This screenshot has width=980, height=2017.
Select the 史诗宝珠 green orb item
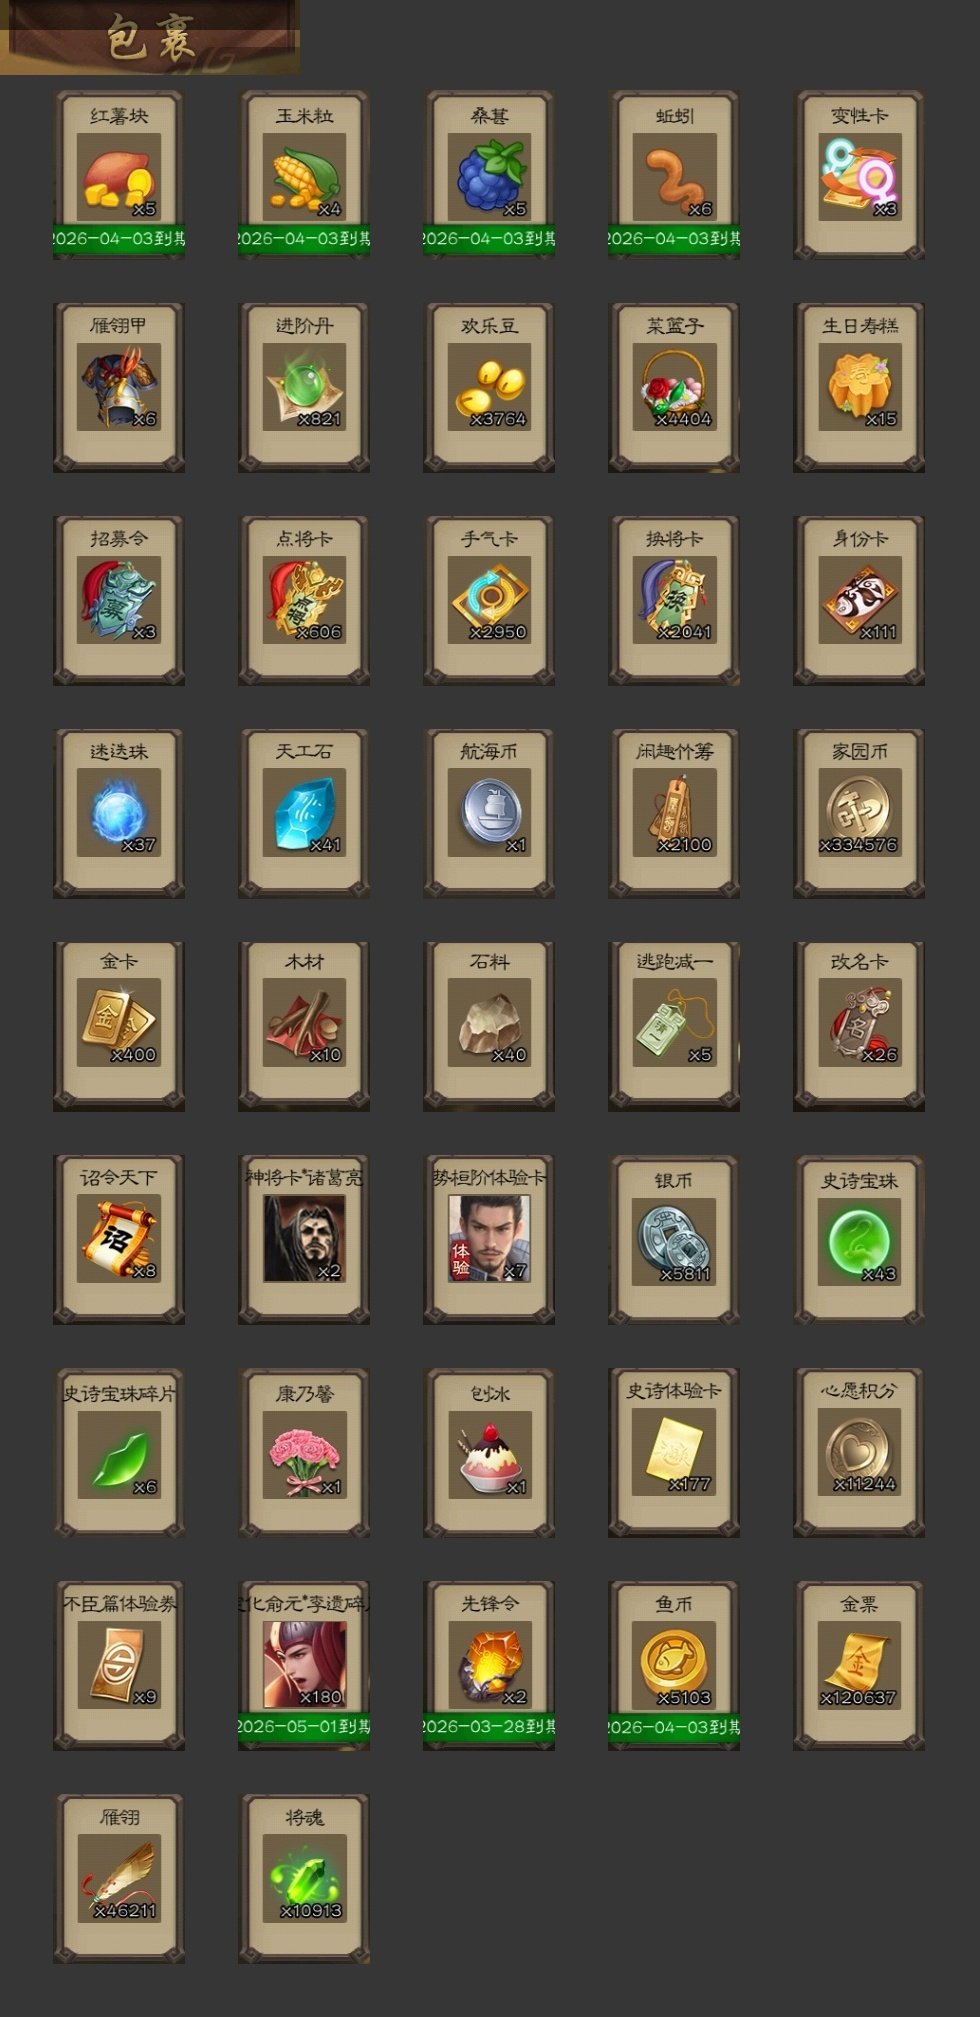859,1240
